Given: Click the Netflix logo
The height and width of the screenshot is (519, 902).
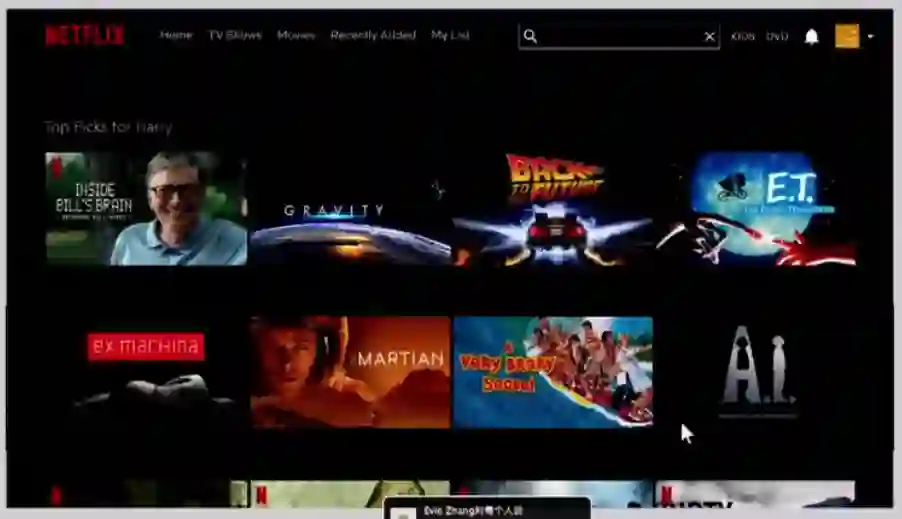Looking at the screenshot, I should click(85, 35).
